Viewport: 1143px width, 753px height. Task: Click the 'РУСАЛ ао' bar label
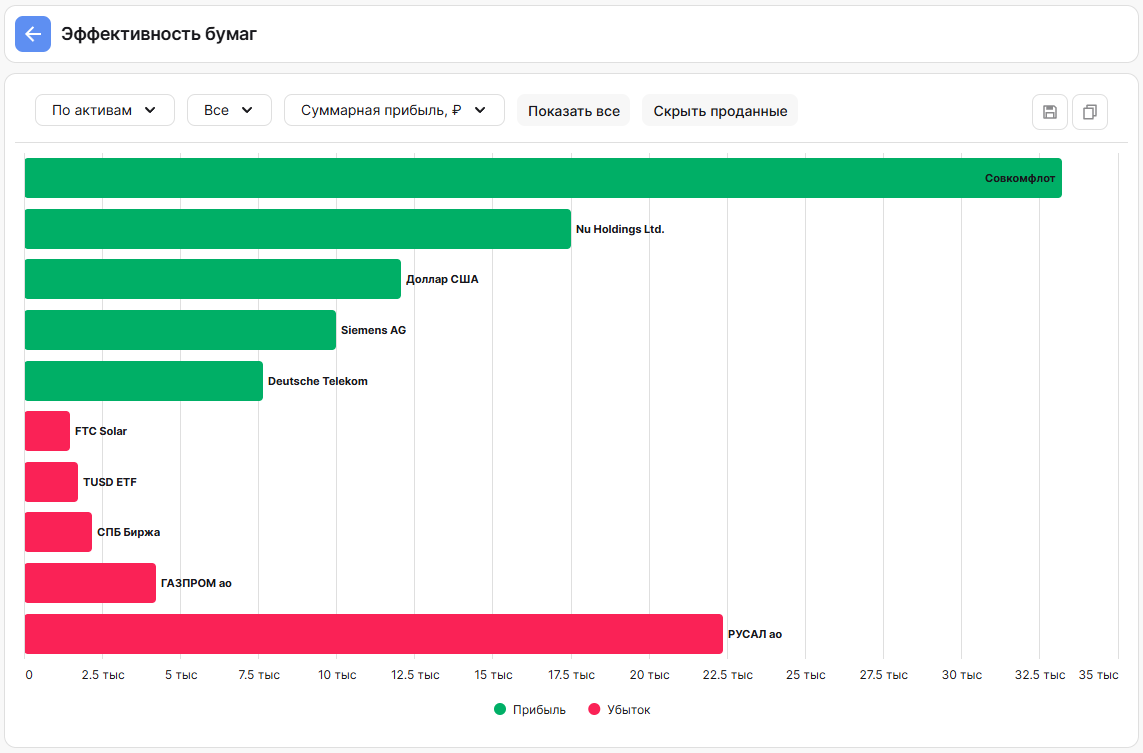tap(755, 634)
